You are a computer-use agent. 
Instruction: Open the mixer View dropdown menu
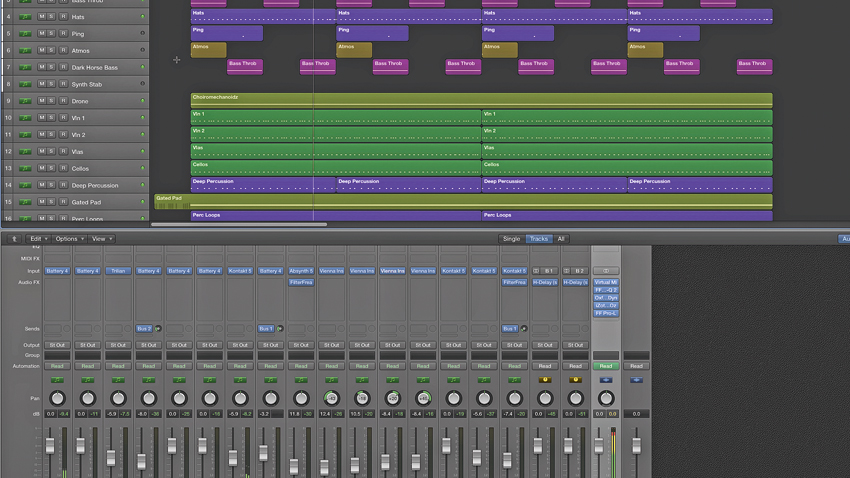click(x=101, y=238)
